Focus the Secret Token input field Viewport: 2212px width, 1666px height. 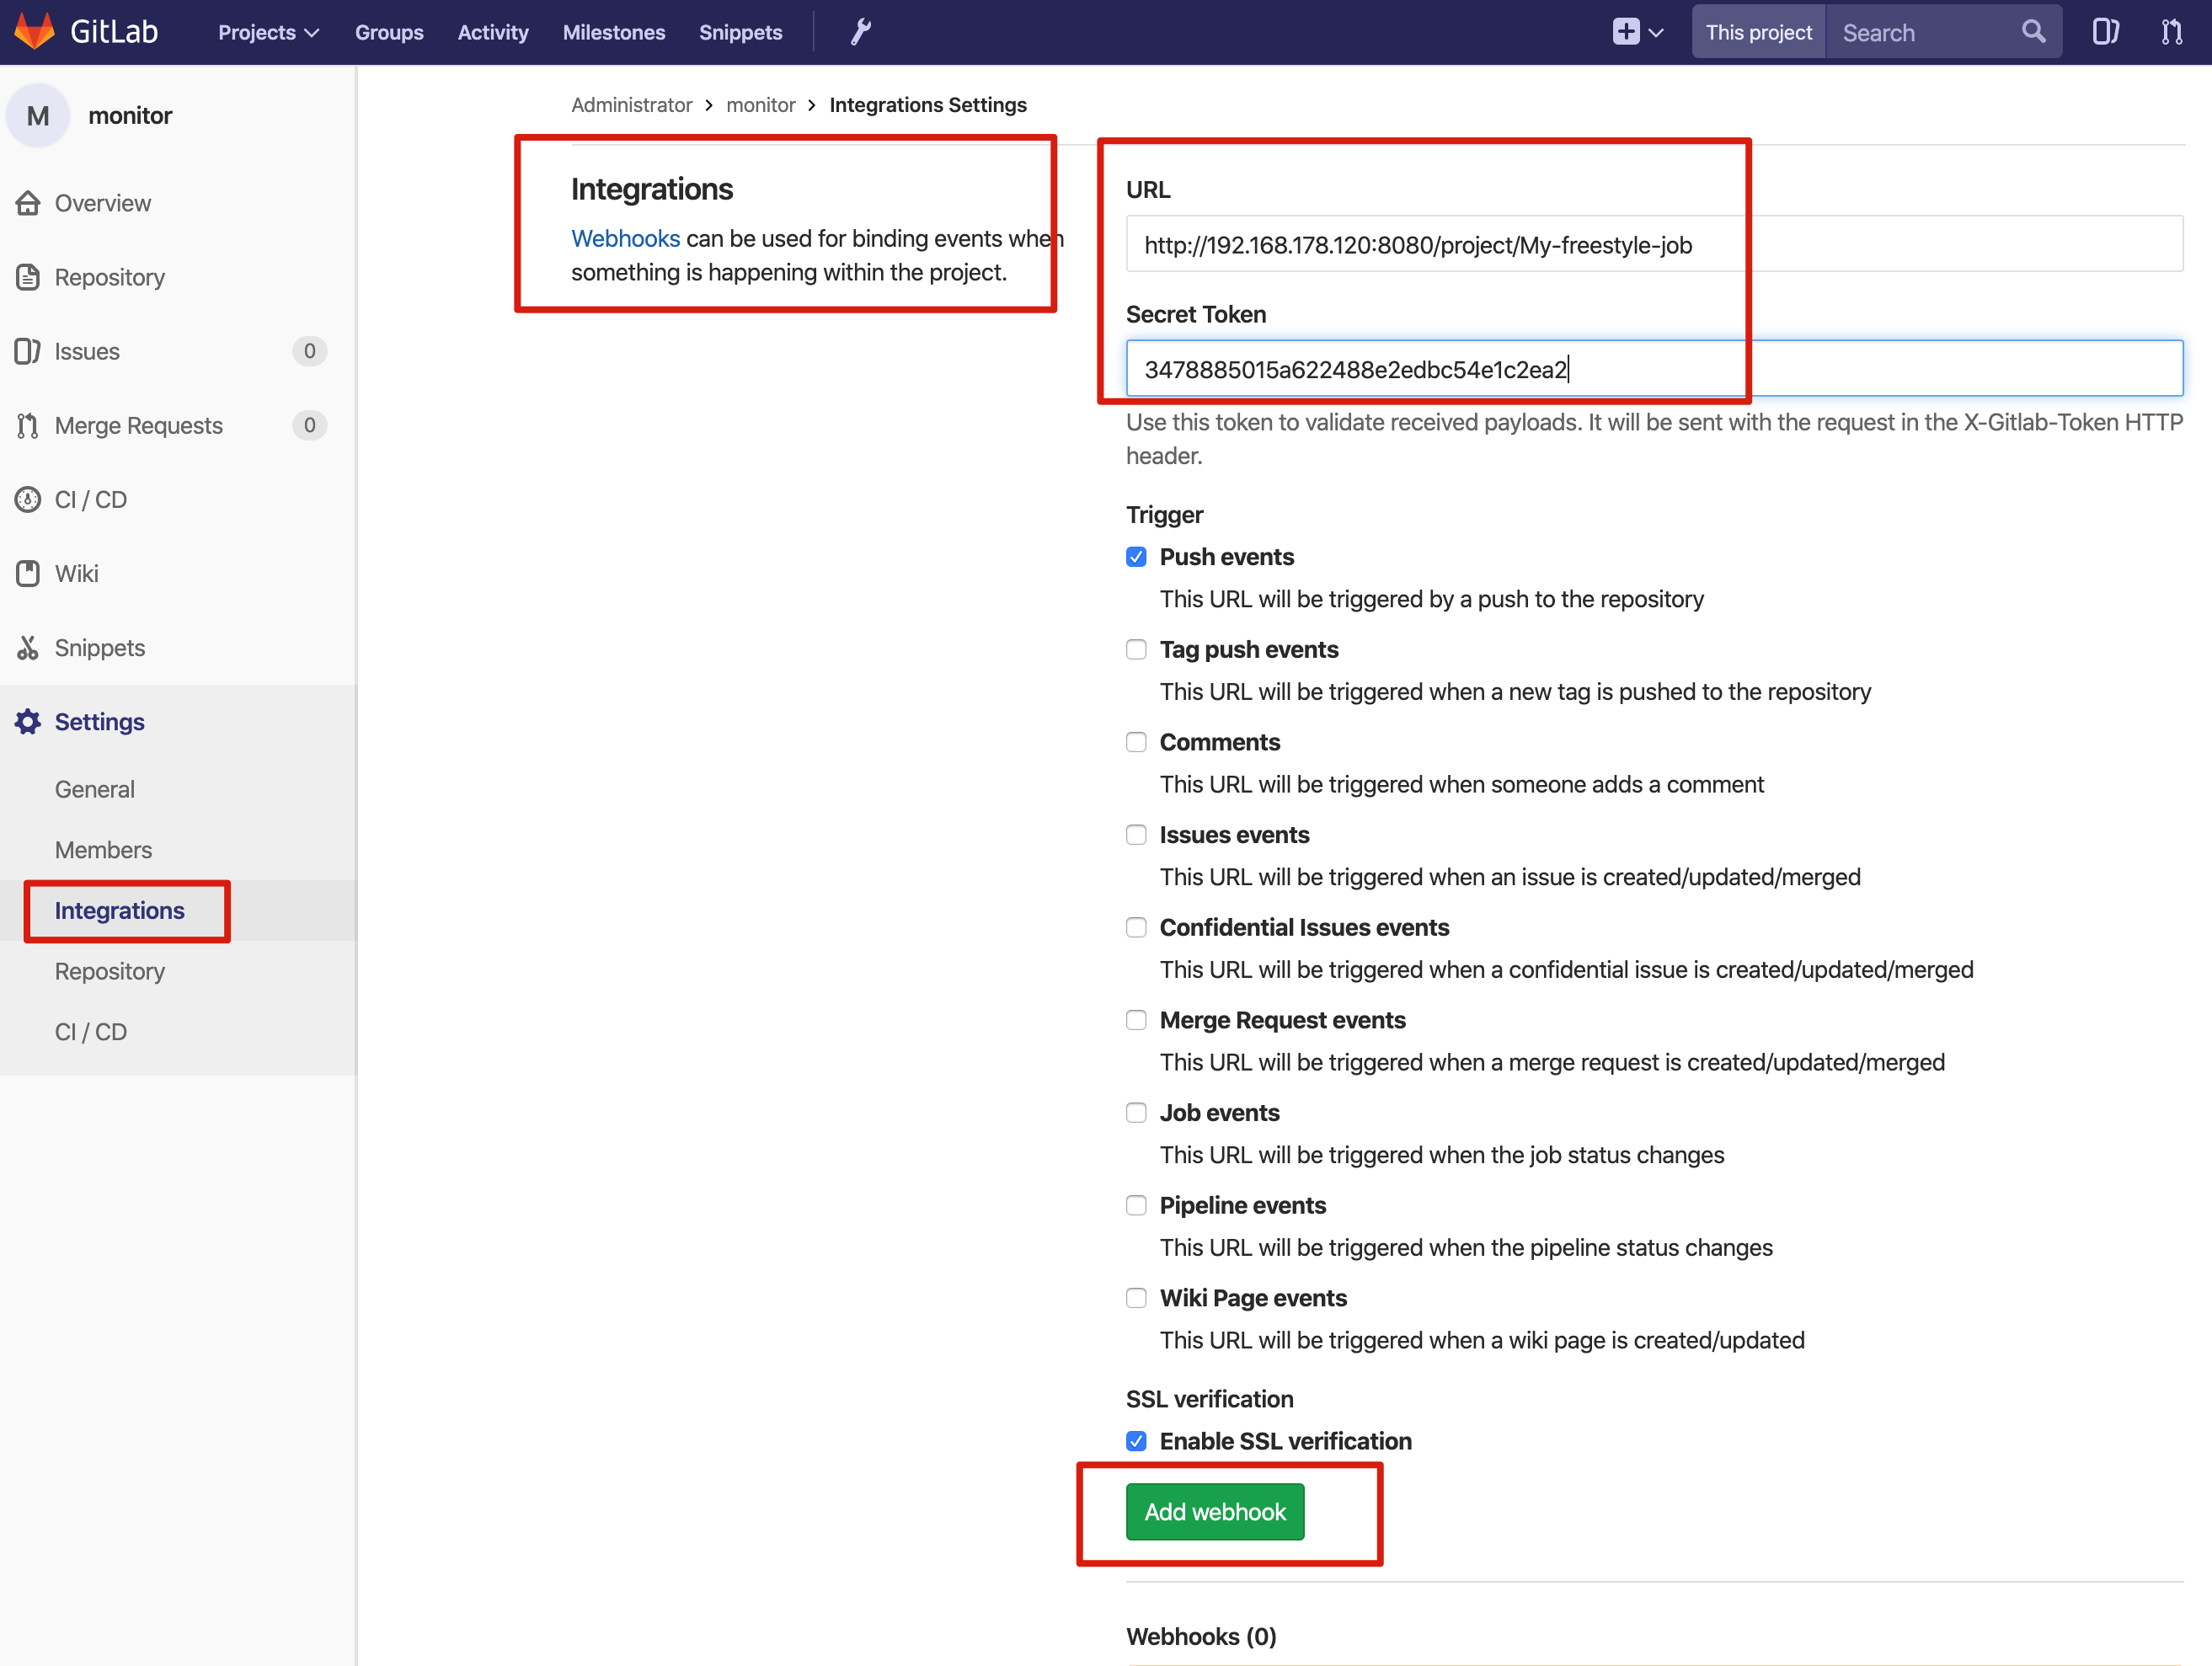click(x=1654, y=369)
